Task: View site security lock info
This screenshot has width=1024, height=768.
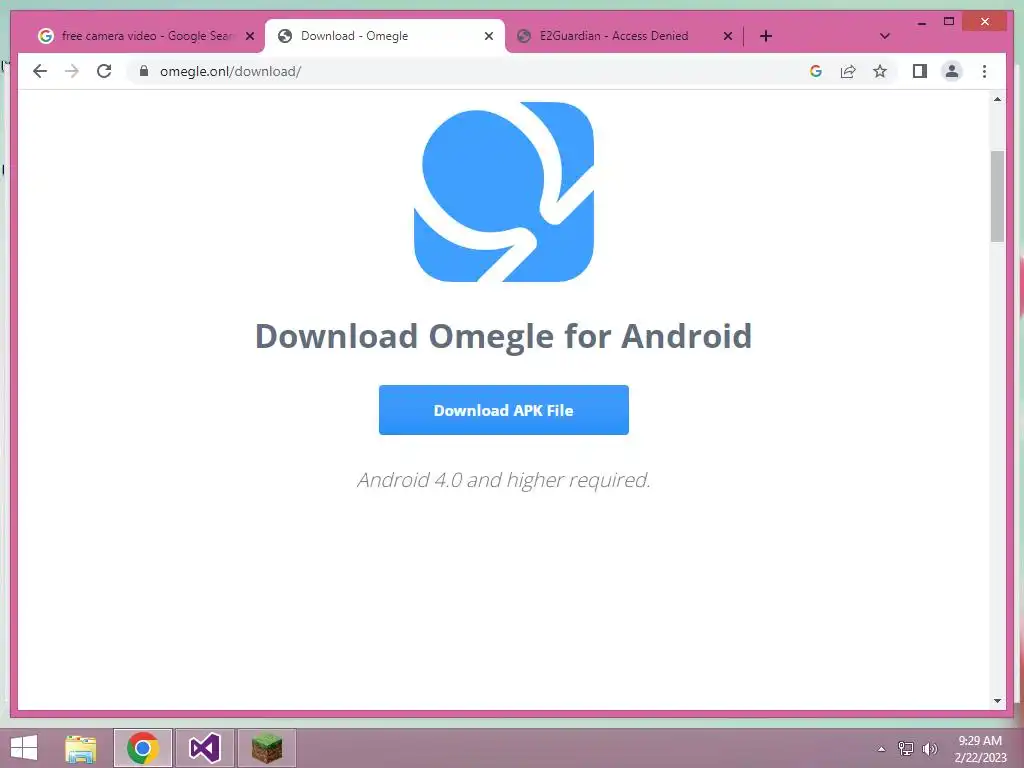Action: (x=144, y=71)
